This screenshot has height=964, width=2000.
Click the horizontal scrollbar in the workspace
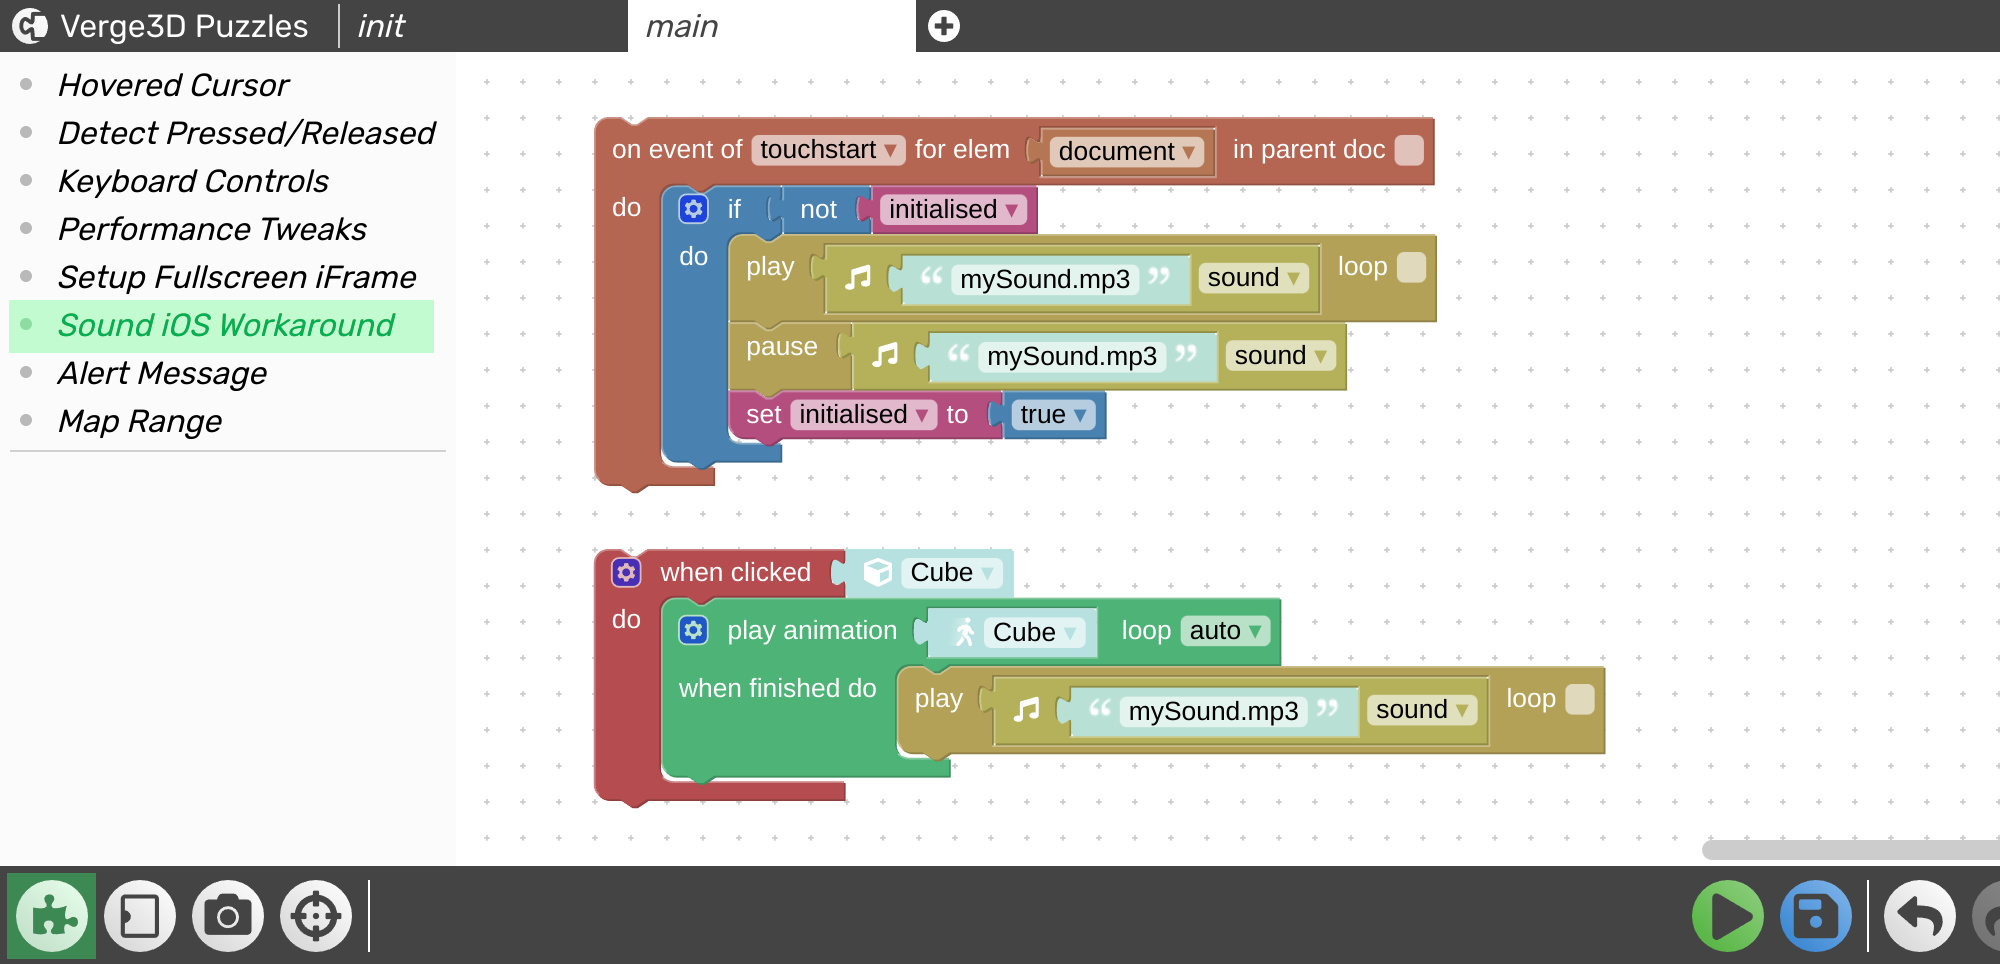tap(1850, 850)
